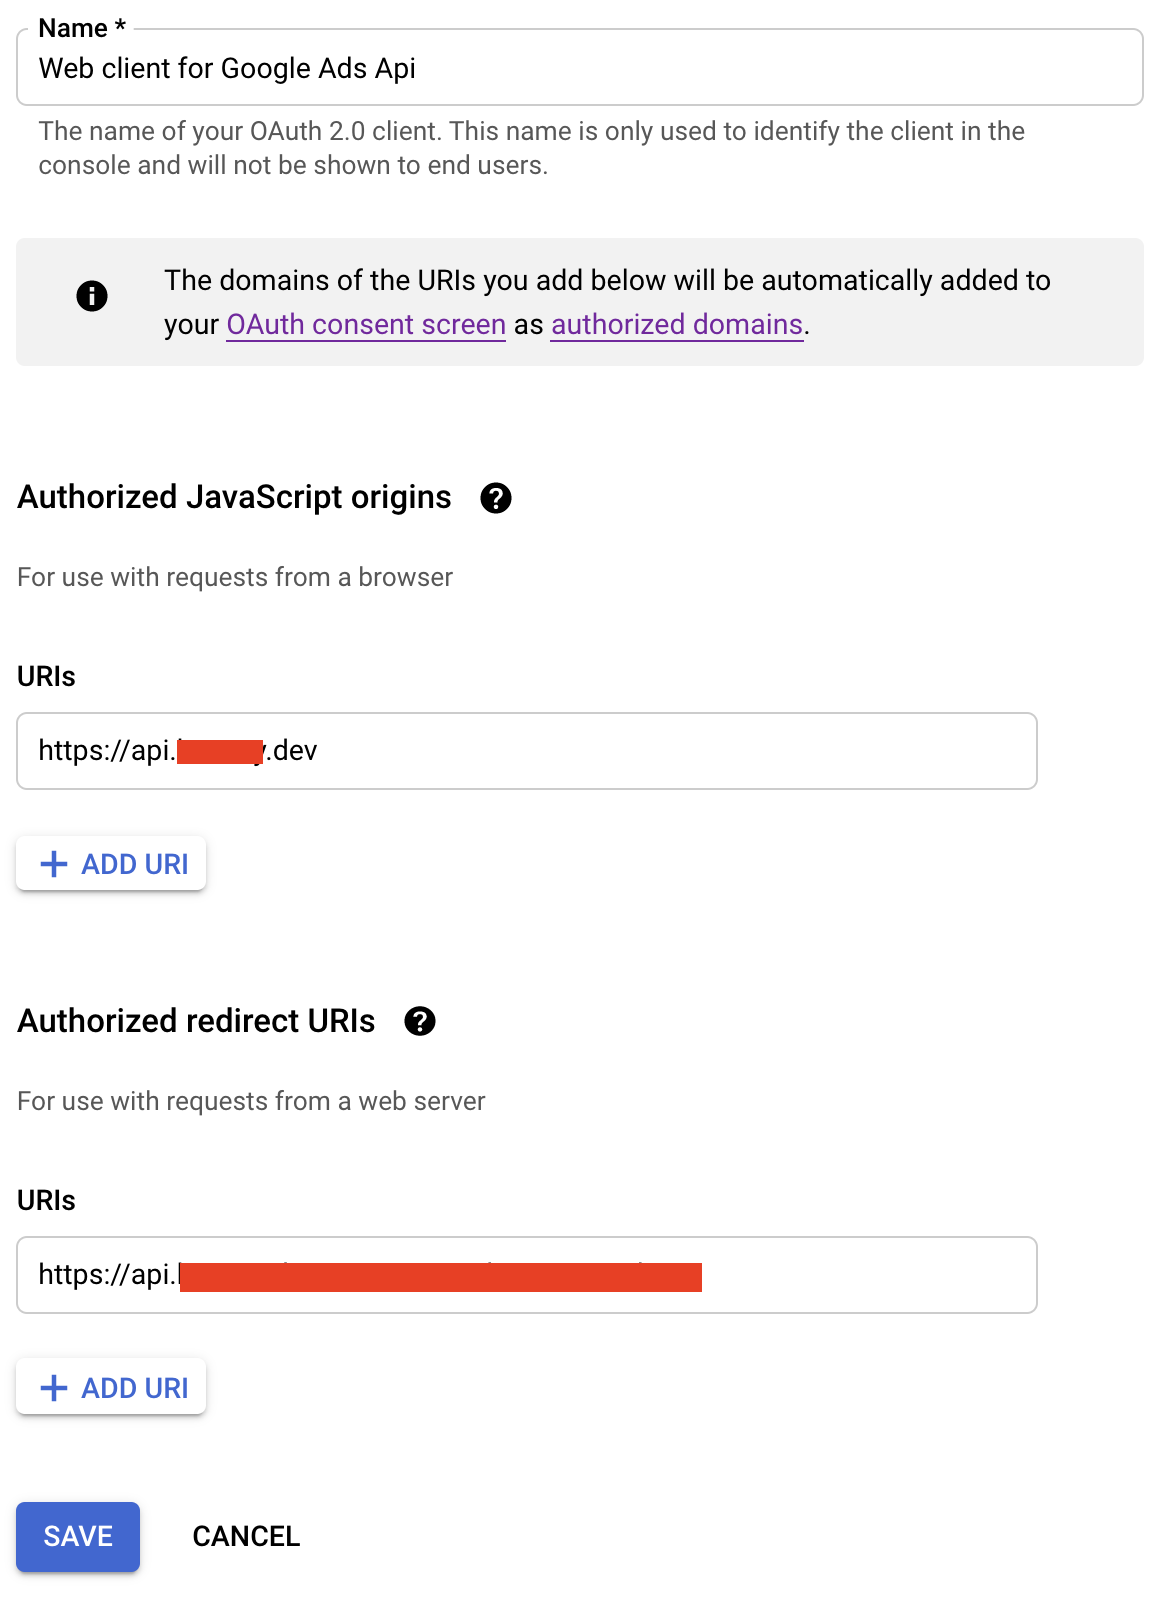
Task: Save the OAuth client settings
Action: click(x=78, y=1536)
